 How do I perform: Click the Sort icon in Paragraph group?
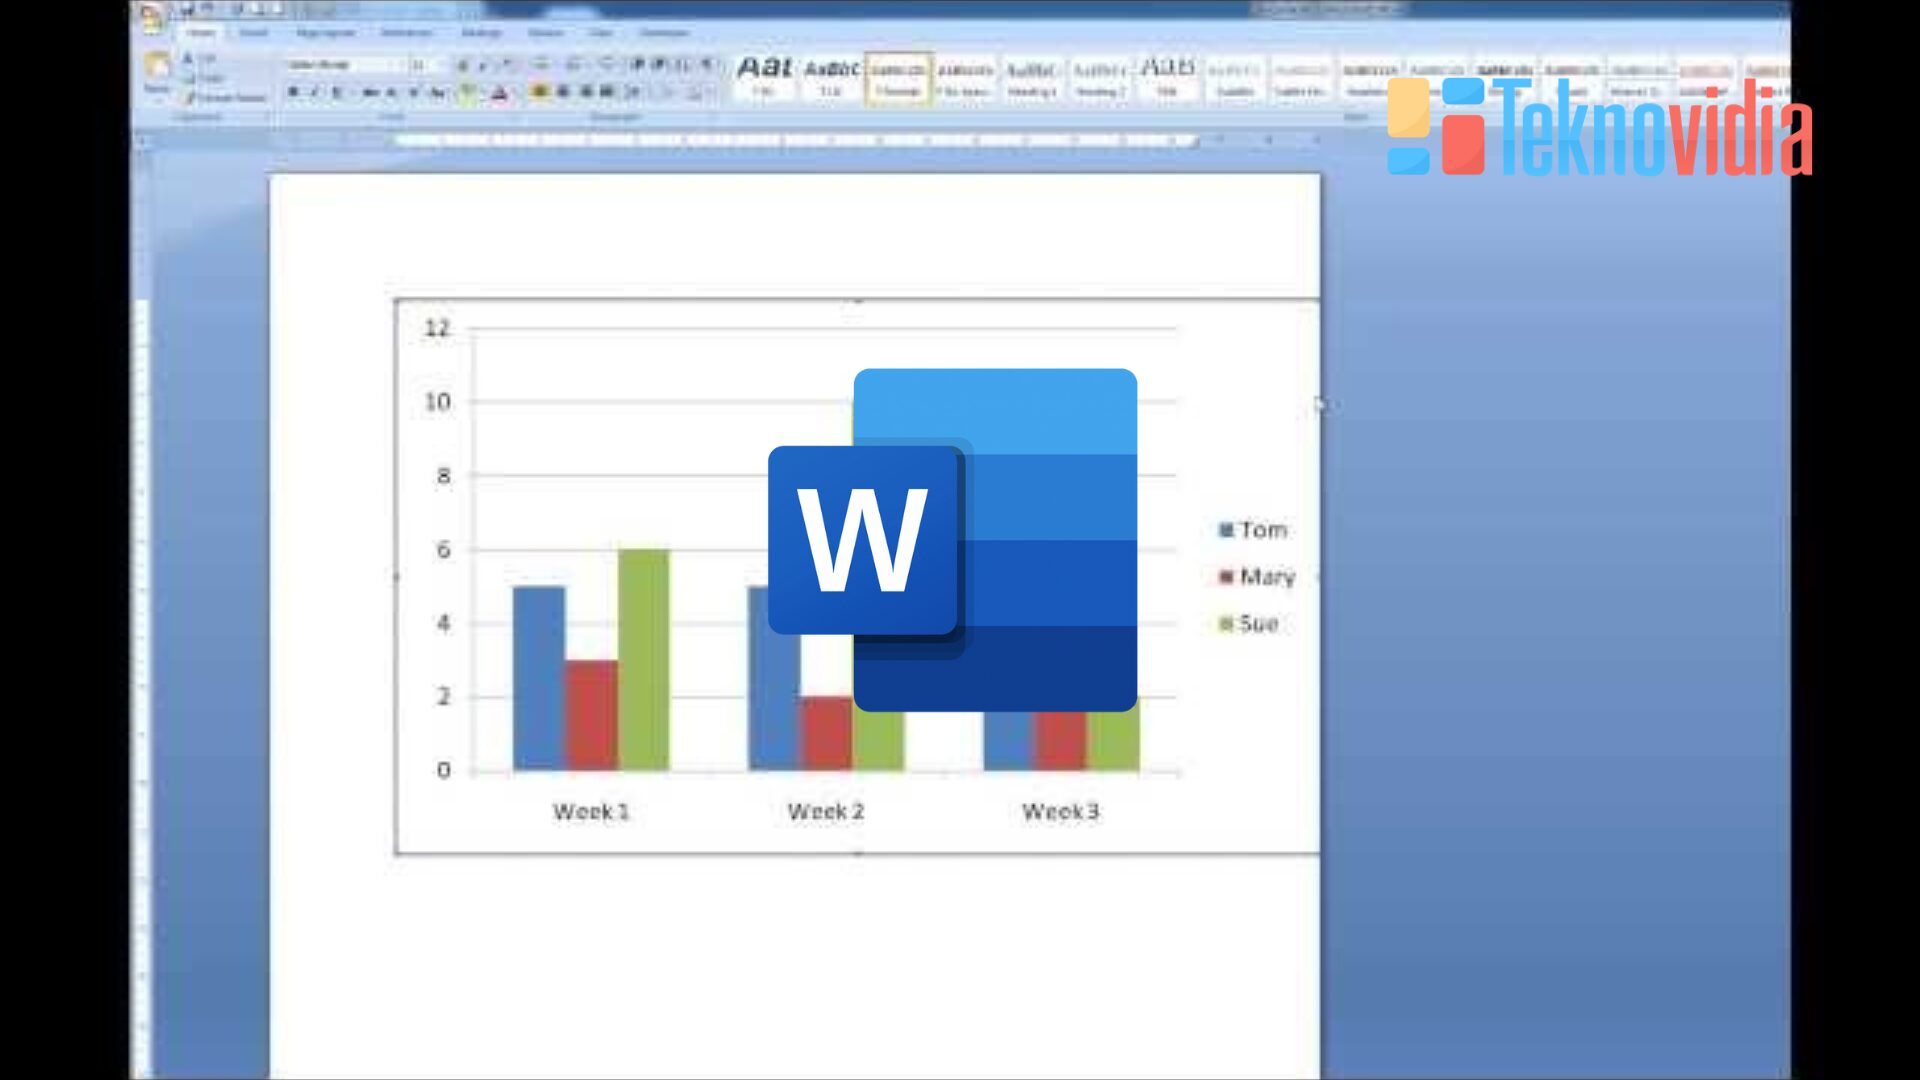coord(682,64)
